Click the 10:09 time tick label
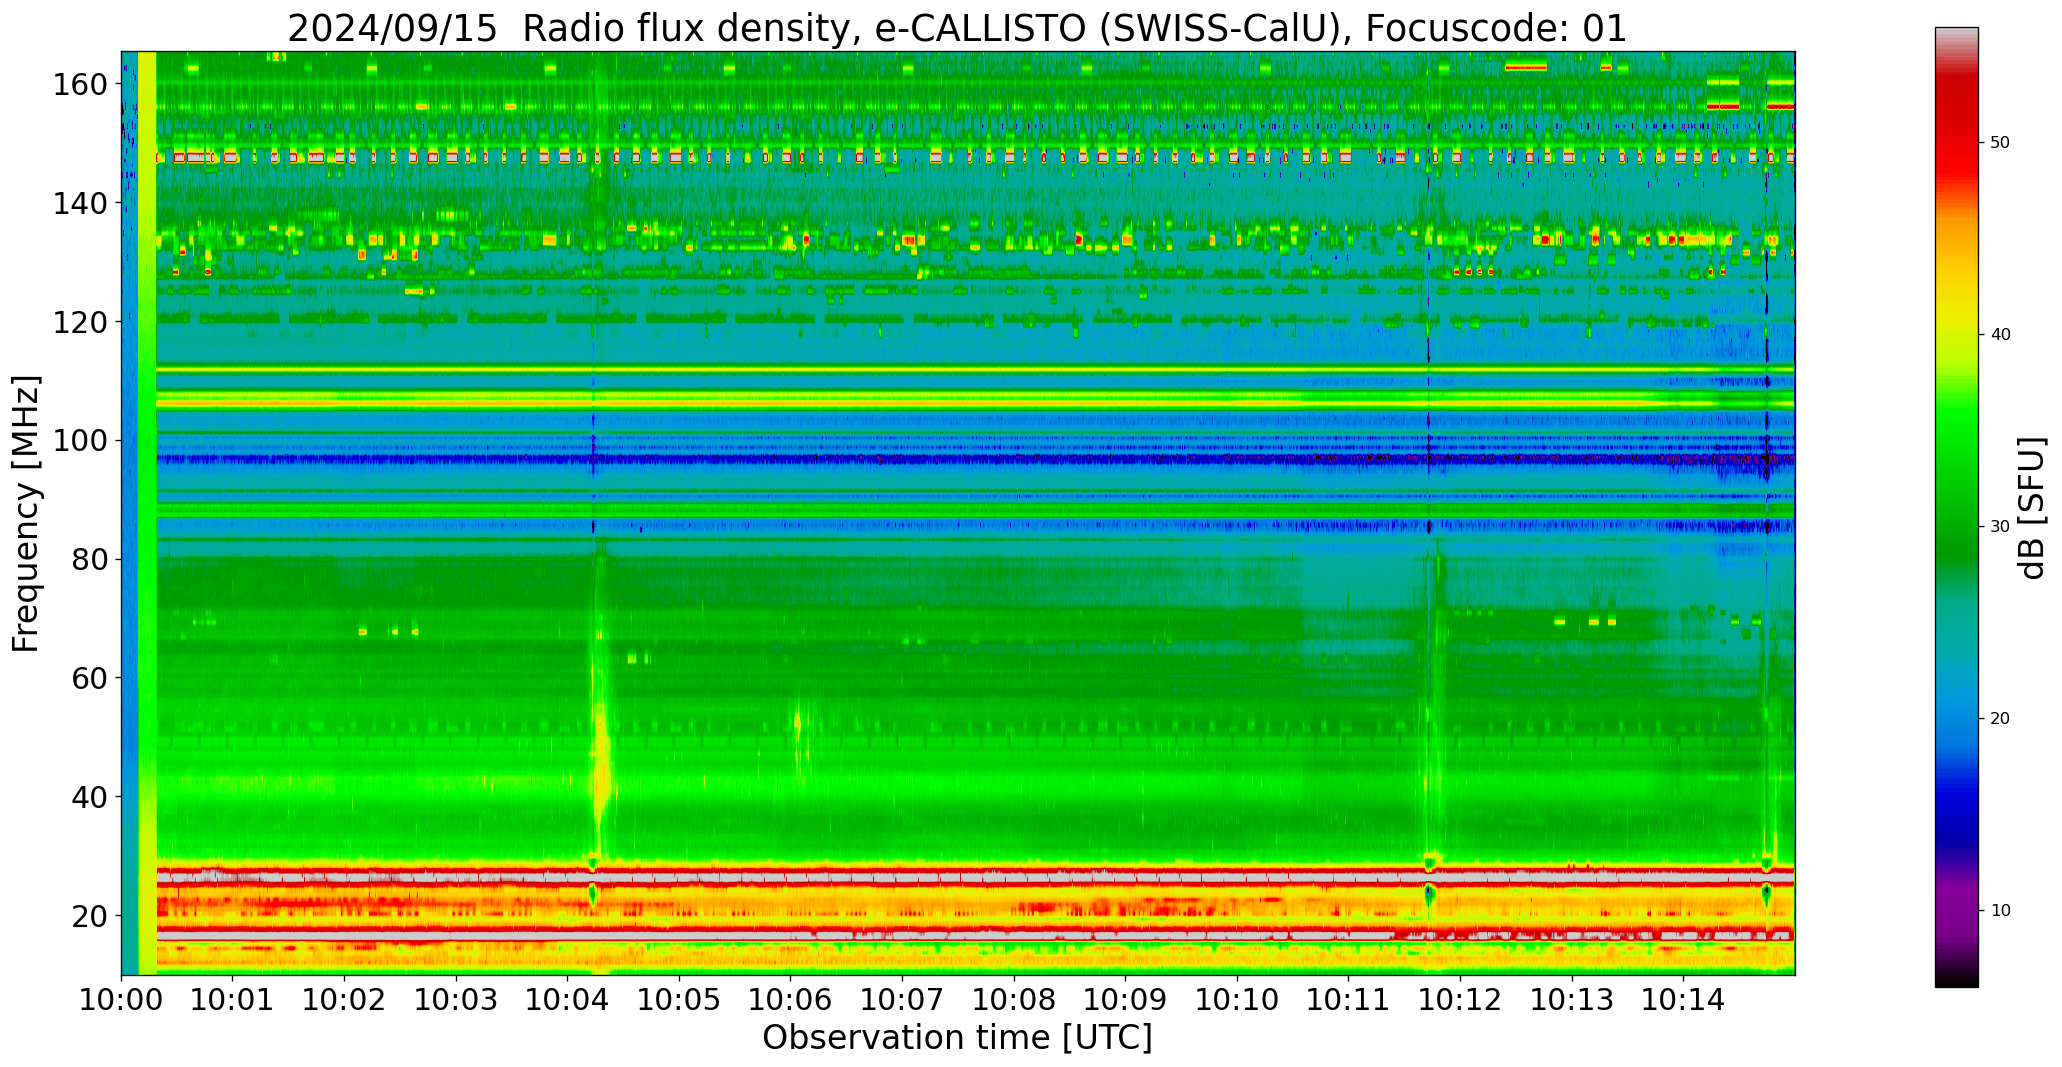The image size is (2062, 1067). pyautogui.click(x=1125, y=999)
